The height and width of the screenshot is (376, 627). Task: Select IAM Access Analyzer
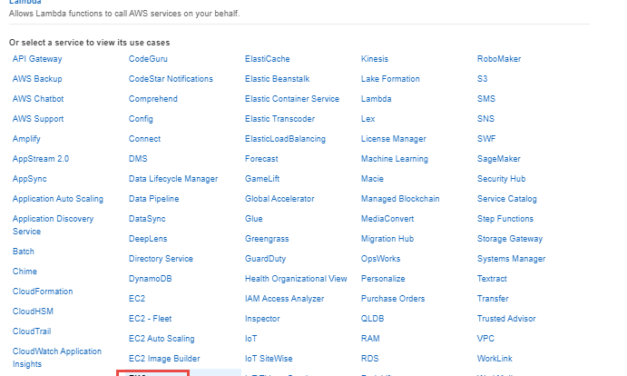(x=285, y=299)
